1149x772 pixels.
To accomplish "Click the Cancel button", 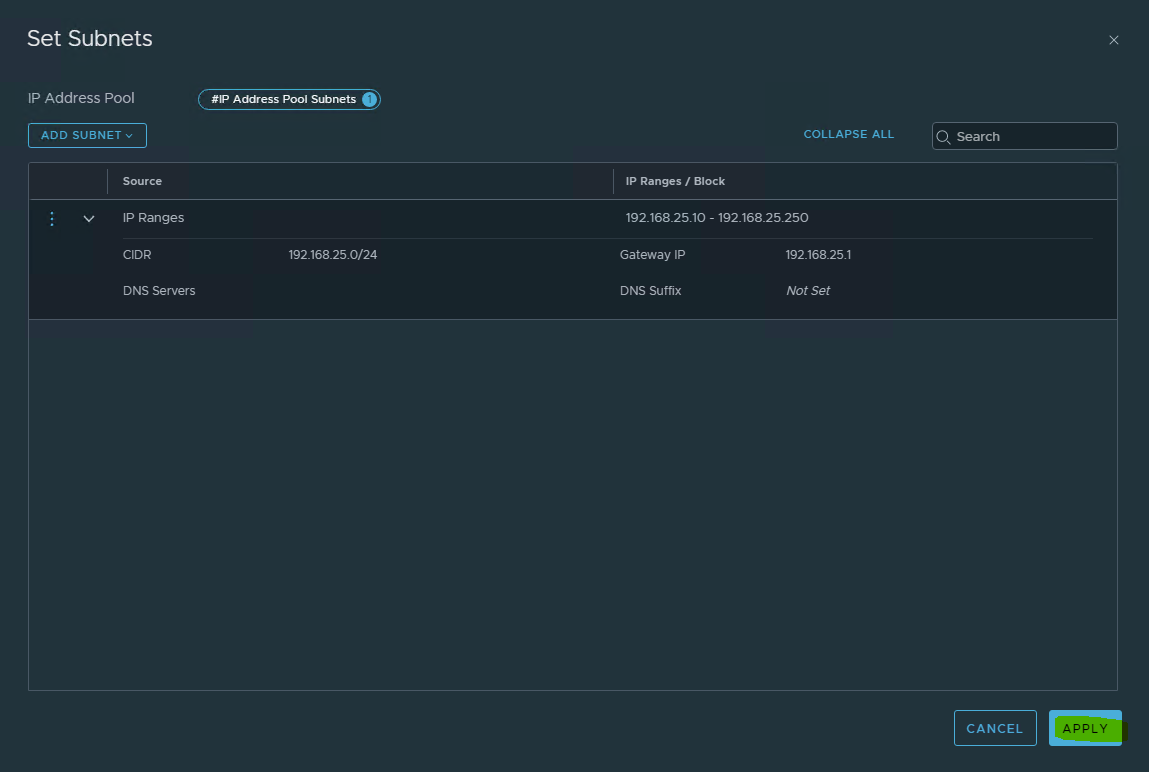I will tap(995, 728).
